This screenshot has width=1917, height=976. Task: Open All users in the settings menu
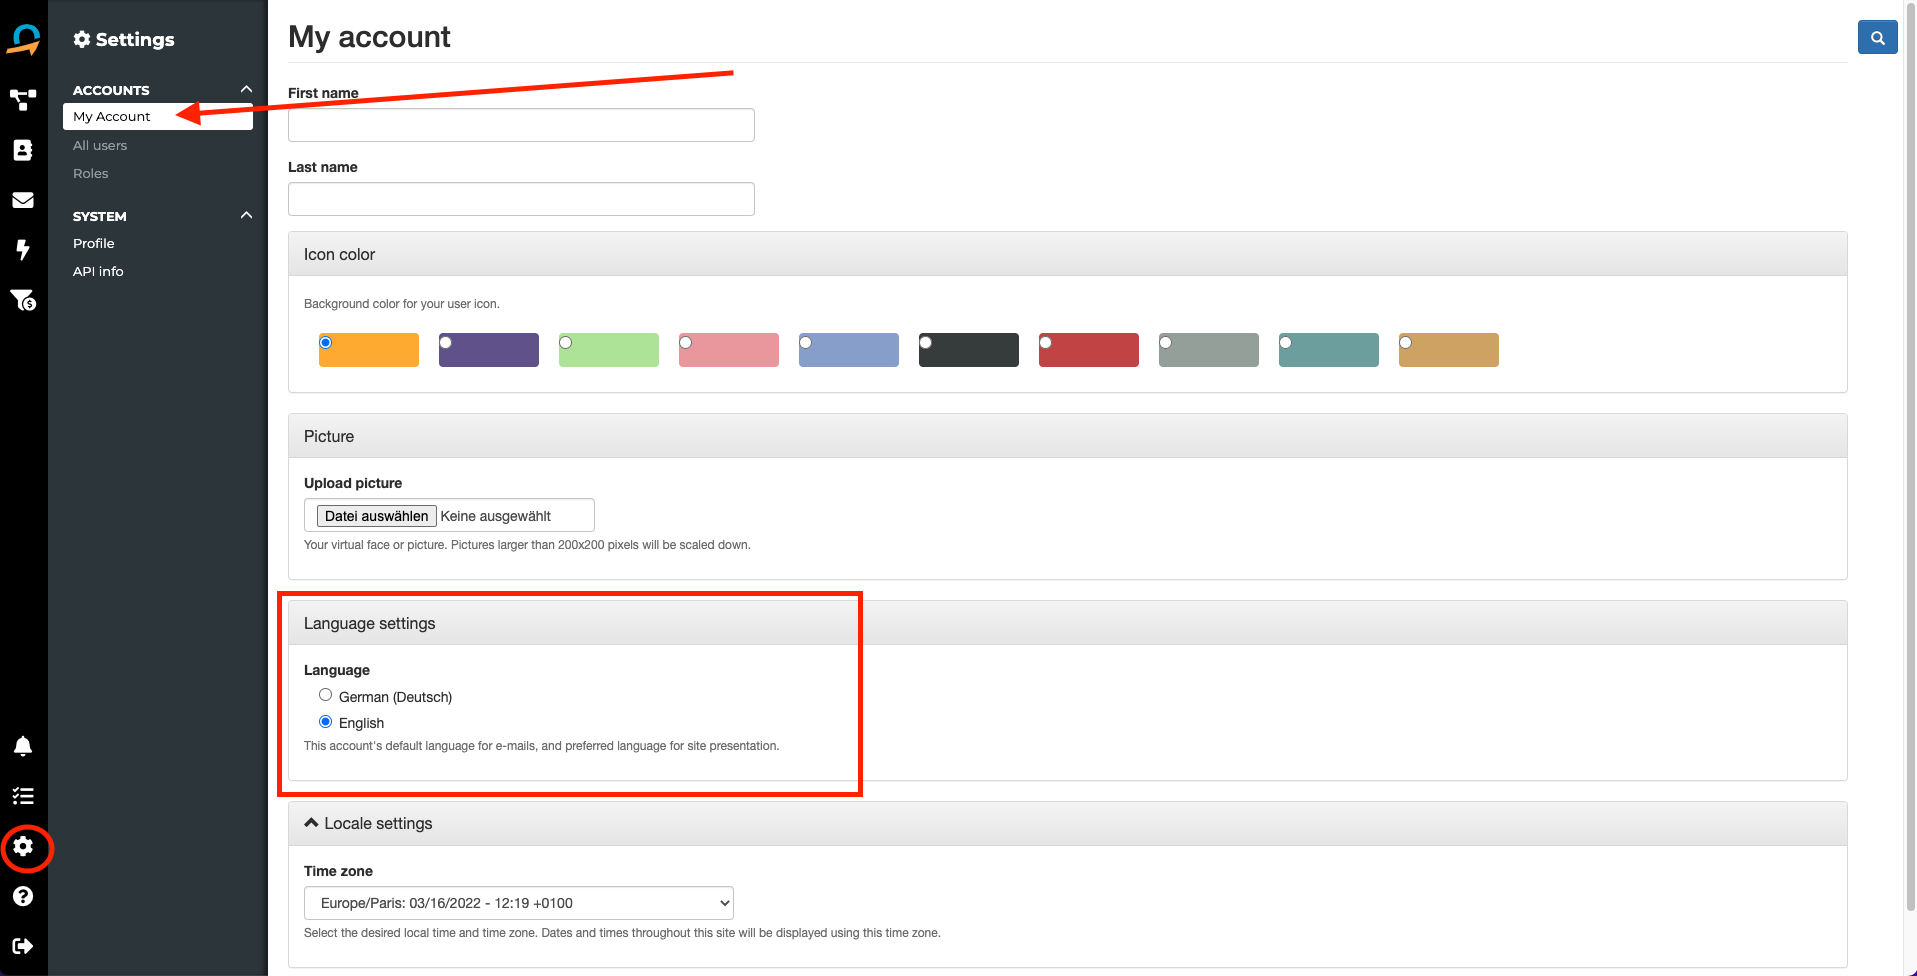pos(100,145)
